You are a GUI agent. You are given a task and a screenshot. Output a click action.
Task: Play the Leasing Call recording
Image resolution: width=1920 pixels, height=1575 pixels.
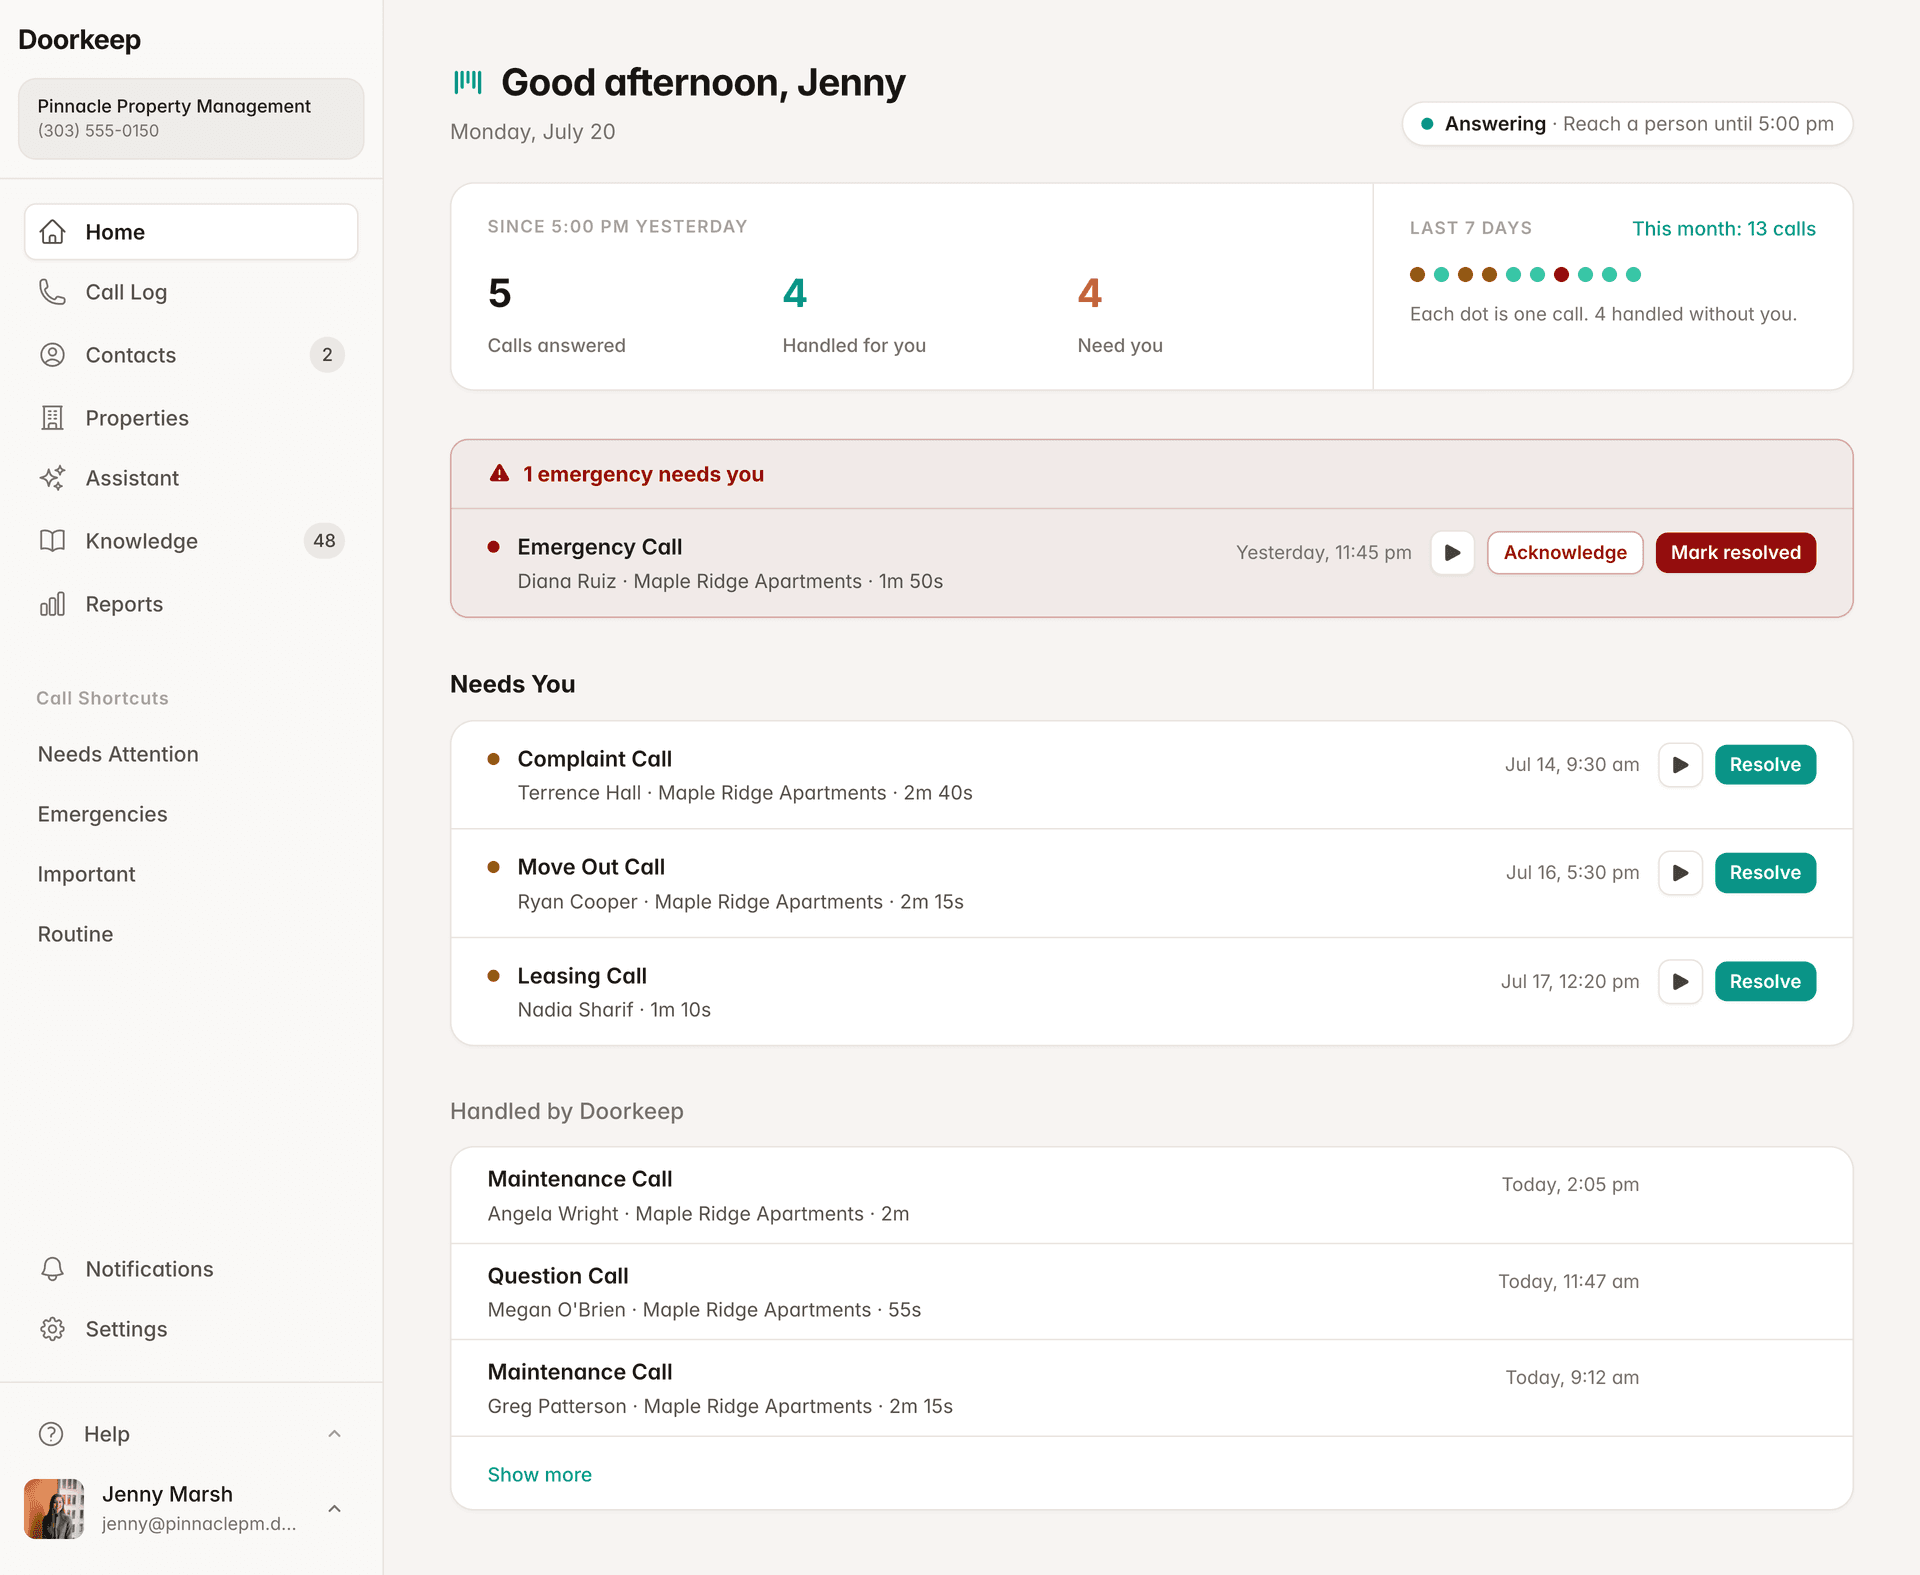point(1681,982)
